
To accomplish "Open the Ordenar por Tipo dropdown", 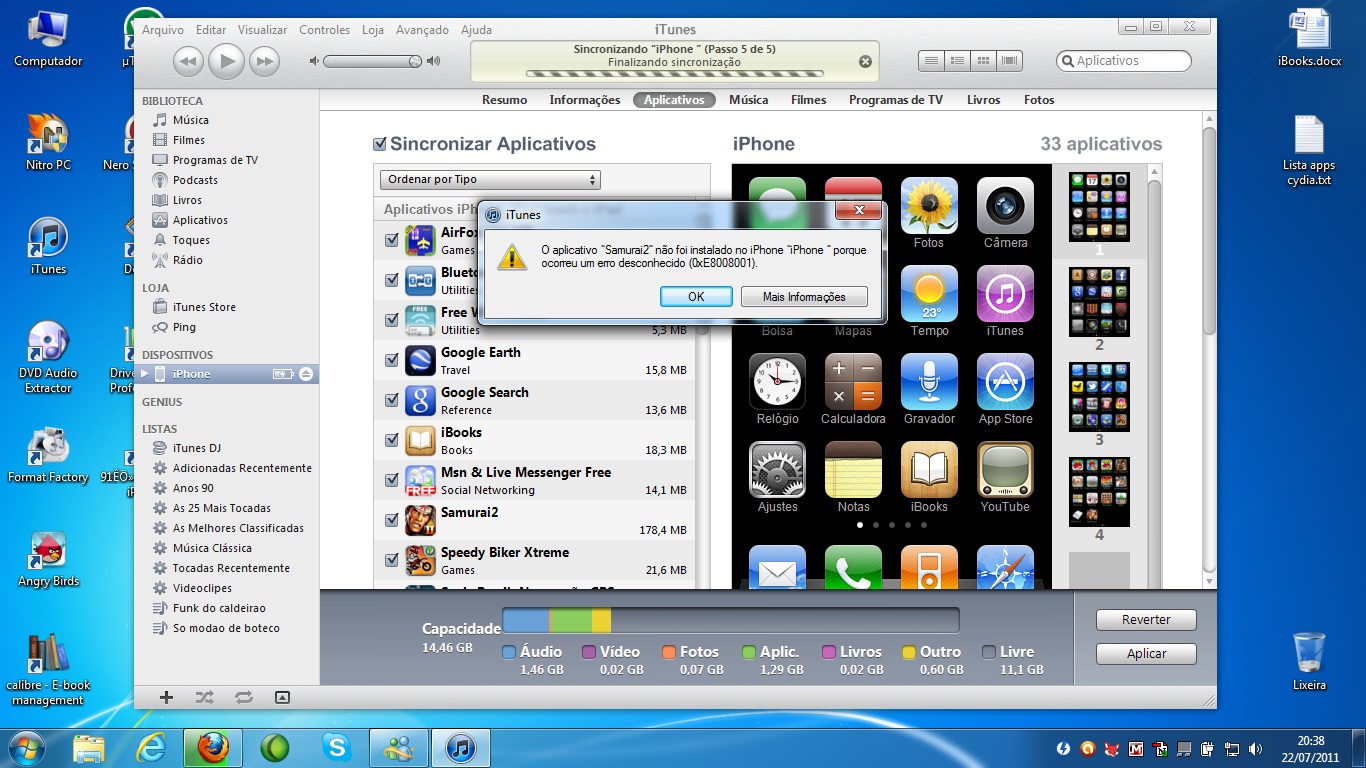I will [x=490, y=180].
